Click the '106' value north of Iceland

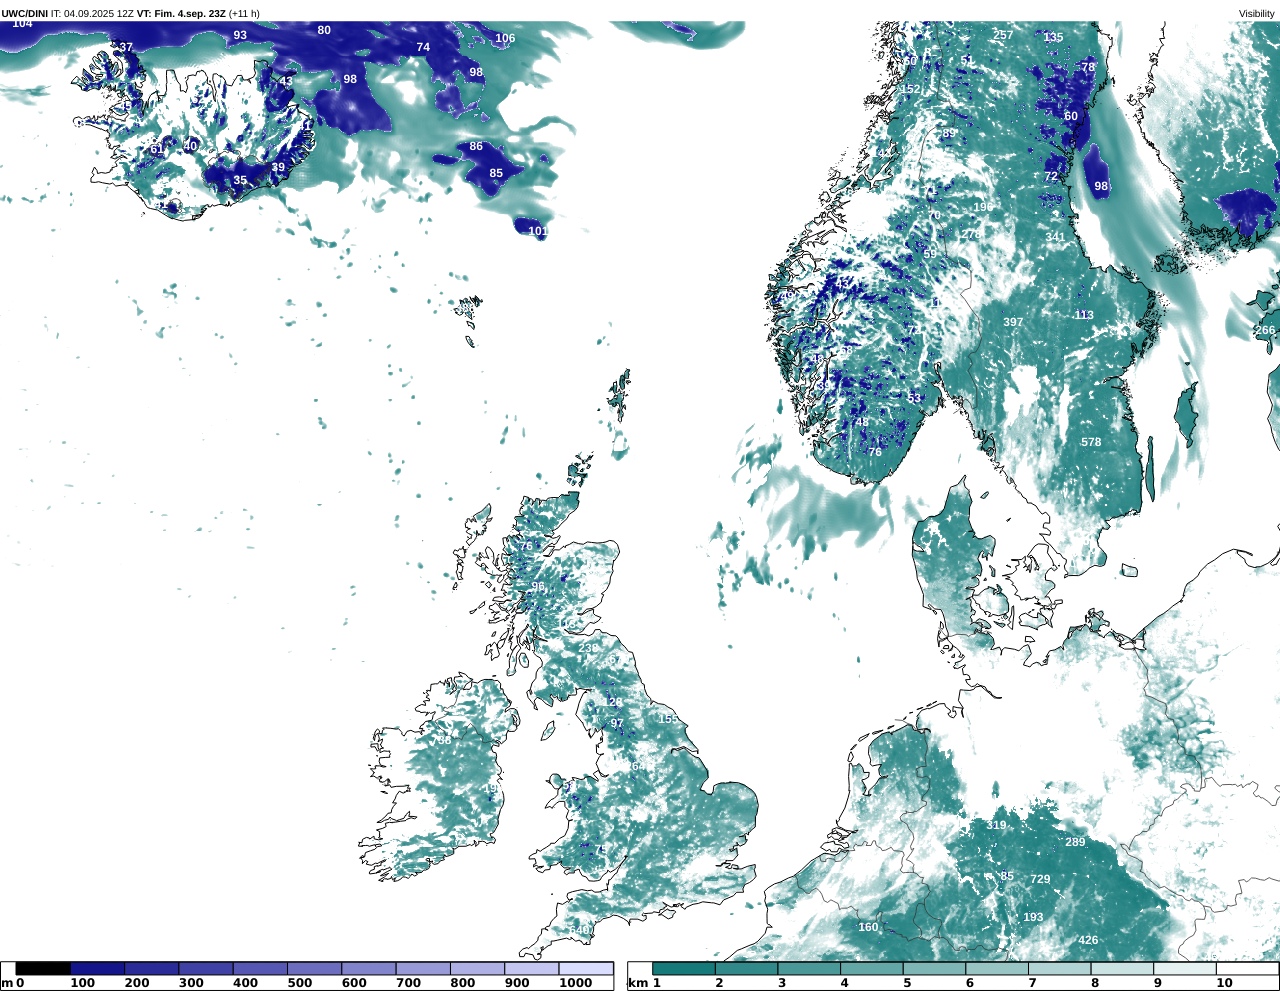(x=505, y=38)
